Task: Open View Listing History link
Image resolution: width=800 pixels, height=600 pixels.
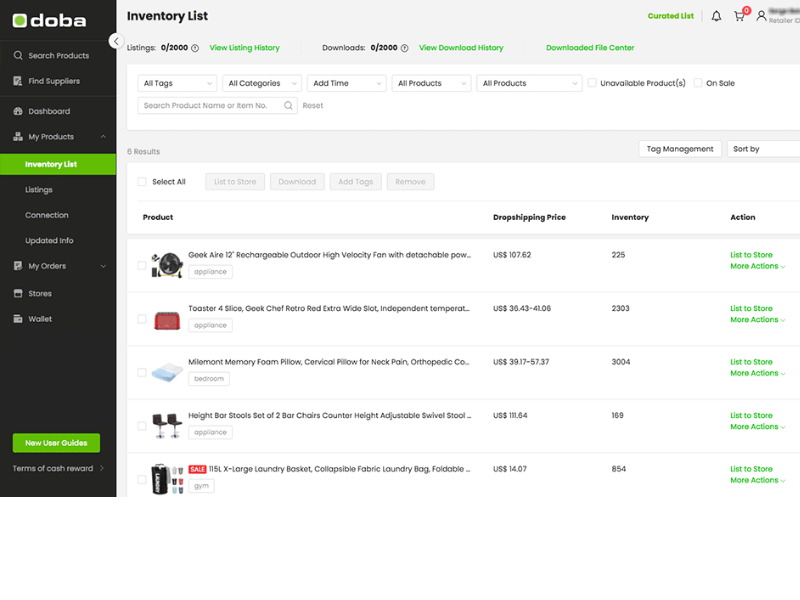Action: tap(244, 48)
